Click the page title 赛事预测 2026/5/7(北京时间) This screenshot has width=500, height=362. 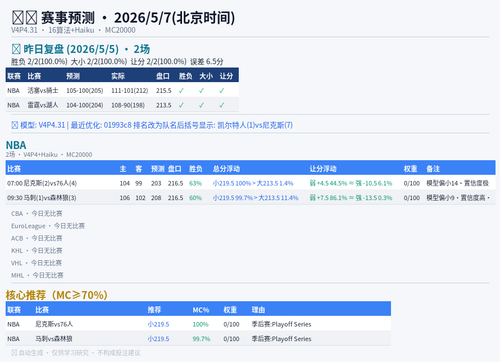coord(123,18)
